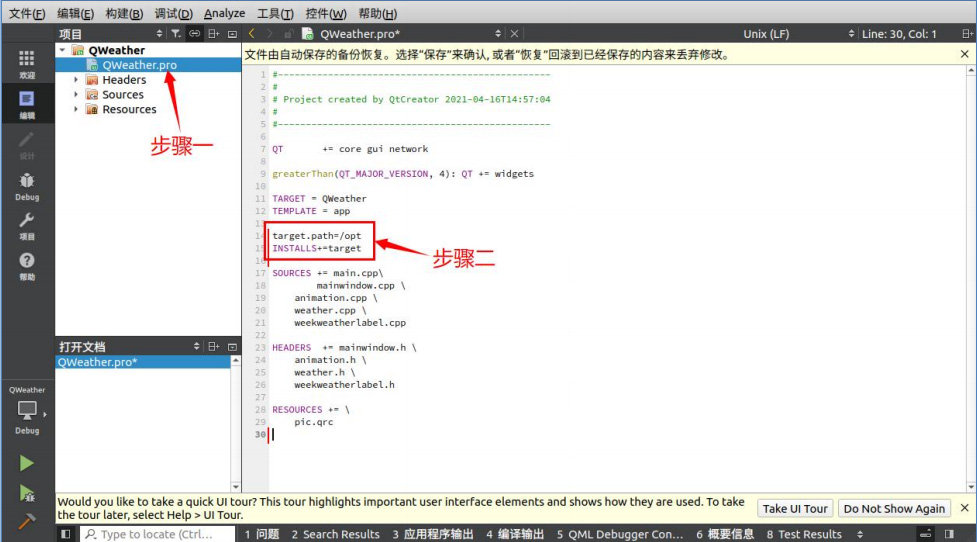This screenshot has height=542, width=977.
Task: Go back in editor navigation history
Action: point(252,34)
